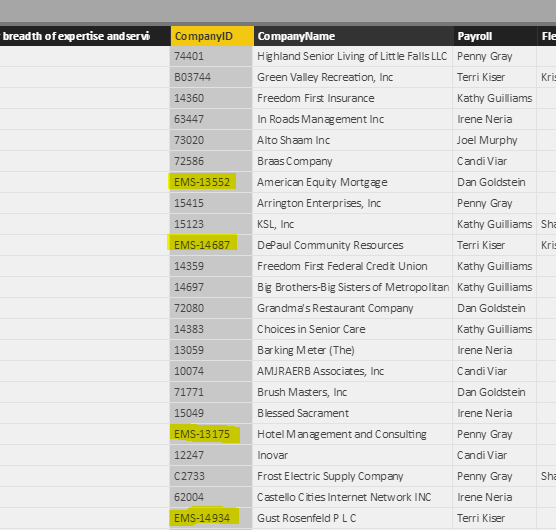Click CompanyID cell 15123
The width and height of the screenshot is (556, 530).
[x=211, y=224]
